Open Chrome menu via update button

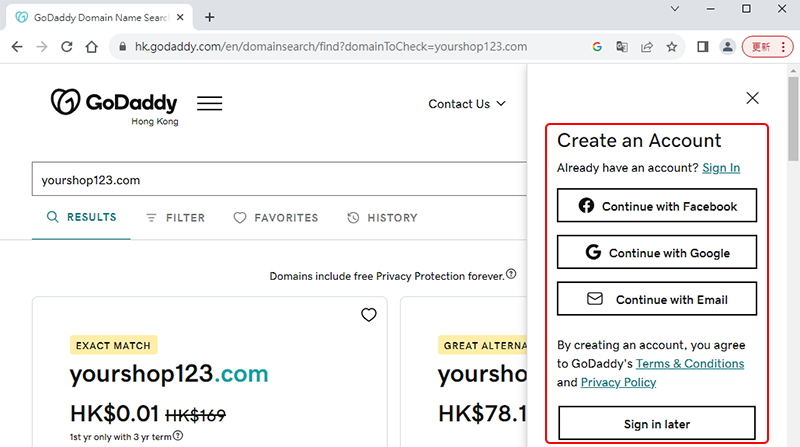[x=767, y=47]
